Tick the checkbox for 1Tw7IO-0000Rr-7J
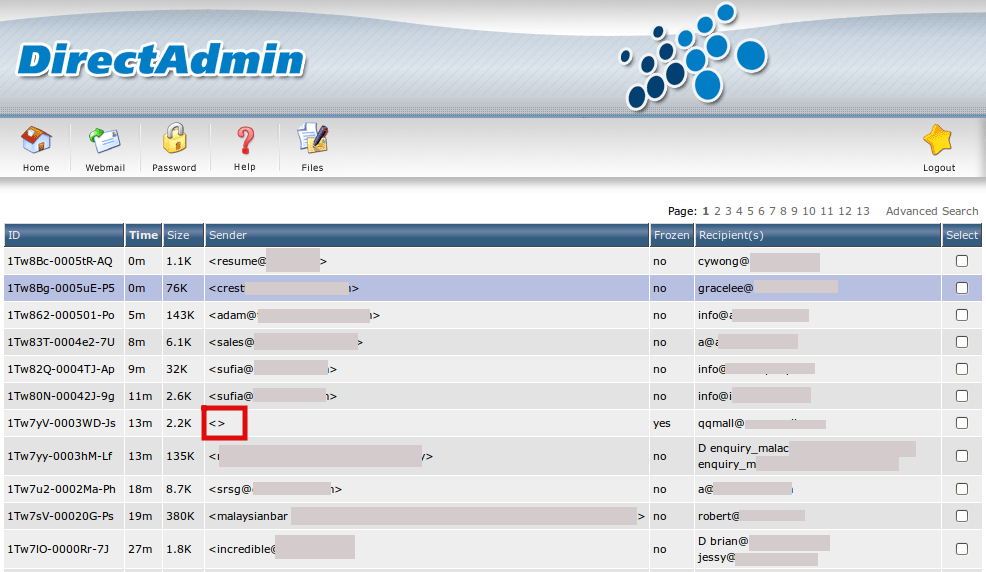986x572 pixels. (961, 549)
